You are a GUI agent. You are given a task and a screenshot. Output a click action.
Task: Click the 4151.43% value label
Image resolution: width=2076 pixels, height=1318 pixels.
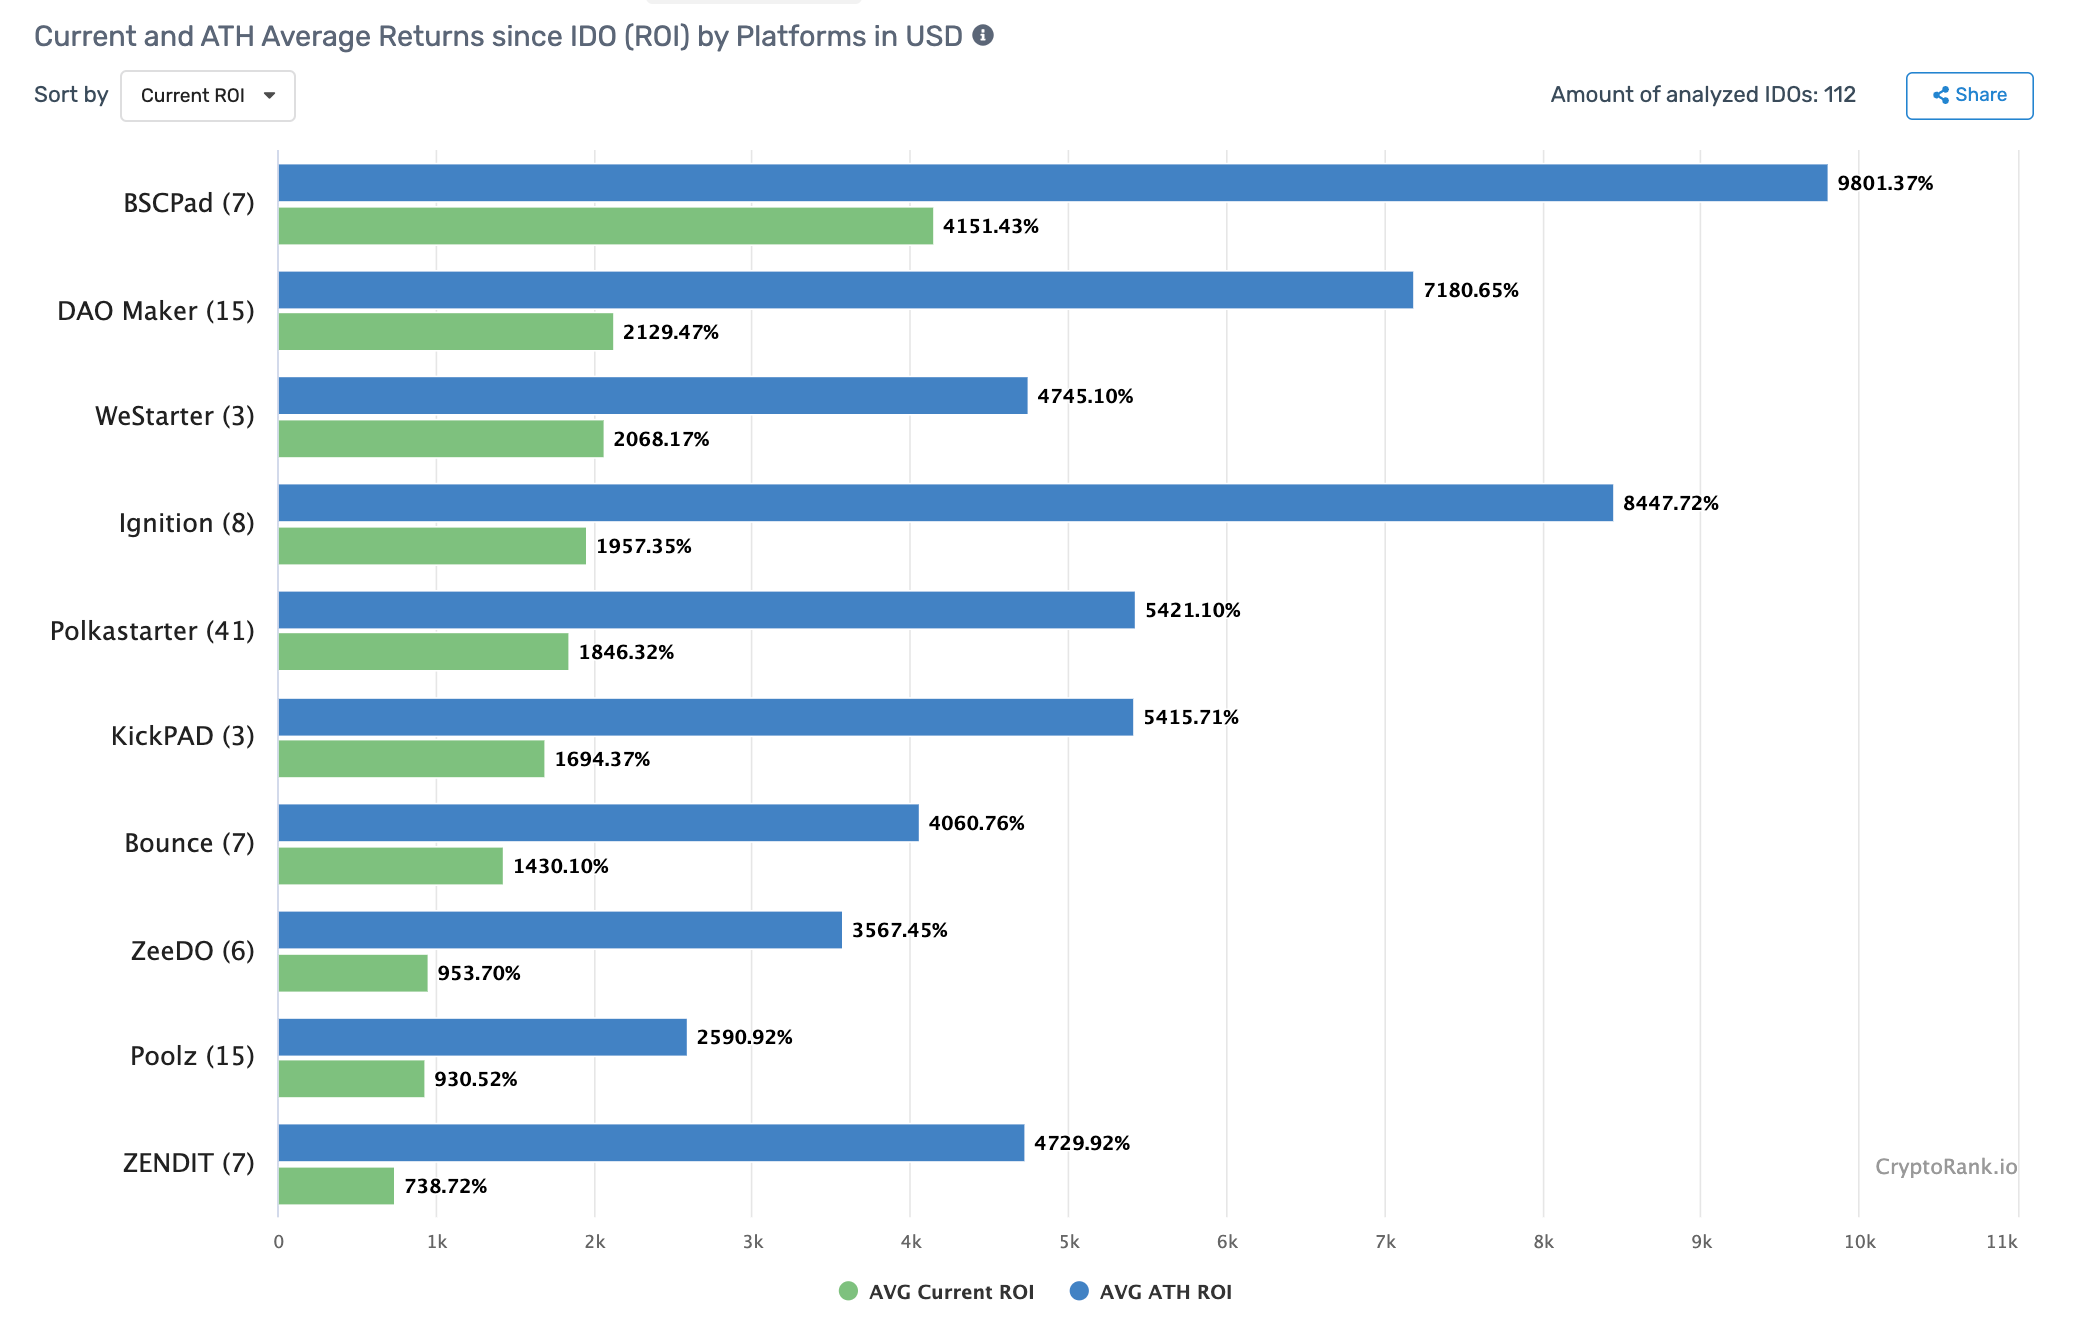(x=991, y=226)
